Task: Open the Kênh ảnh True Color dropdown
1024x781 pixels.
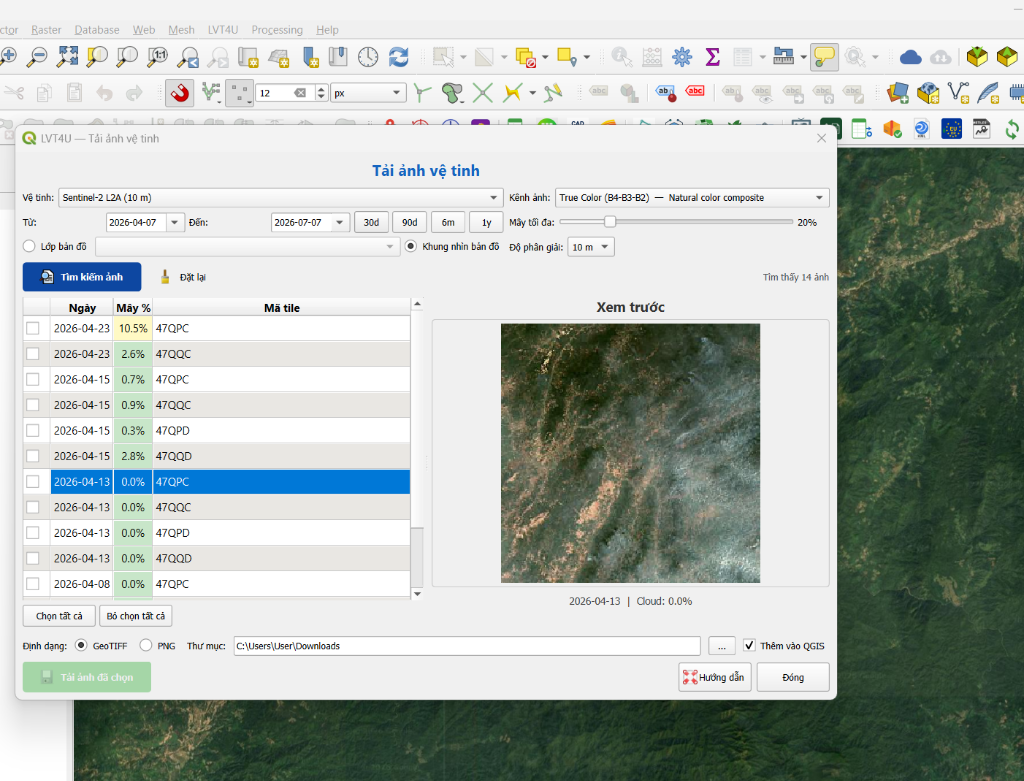Action: pyautogui.click(x=692, y=198)
